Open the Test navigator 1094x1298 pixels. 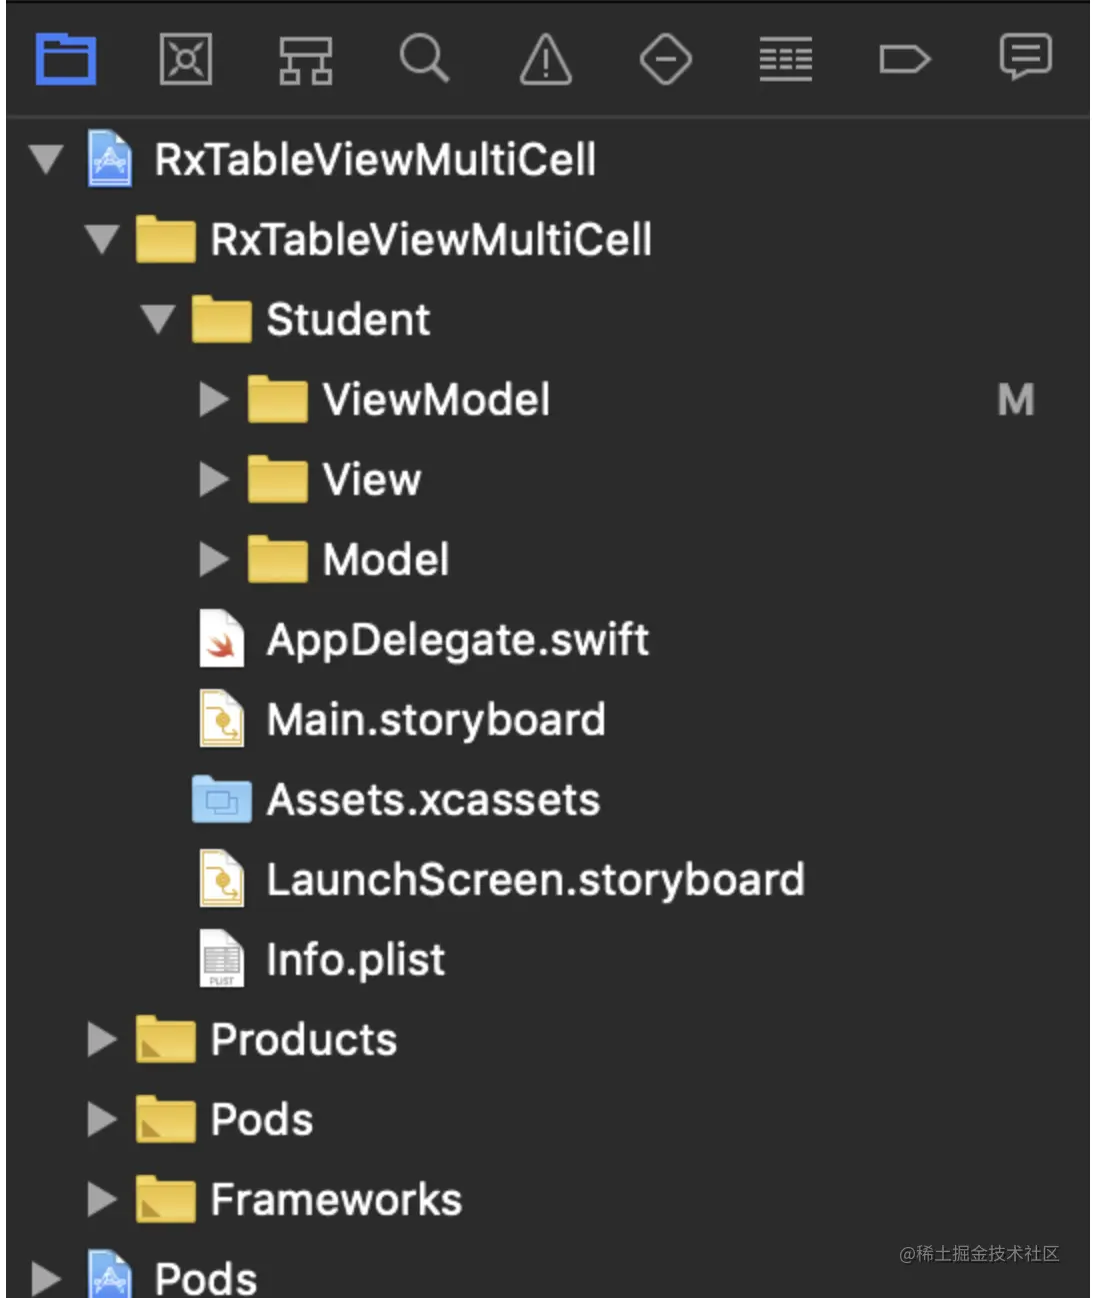pyautogui.click(x=666, y=59)
